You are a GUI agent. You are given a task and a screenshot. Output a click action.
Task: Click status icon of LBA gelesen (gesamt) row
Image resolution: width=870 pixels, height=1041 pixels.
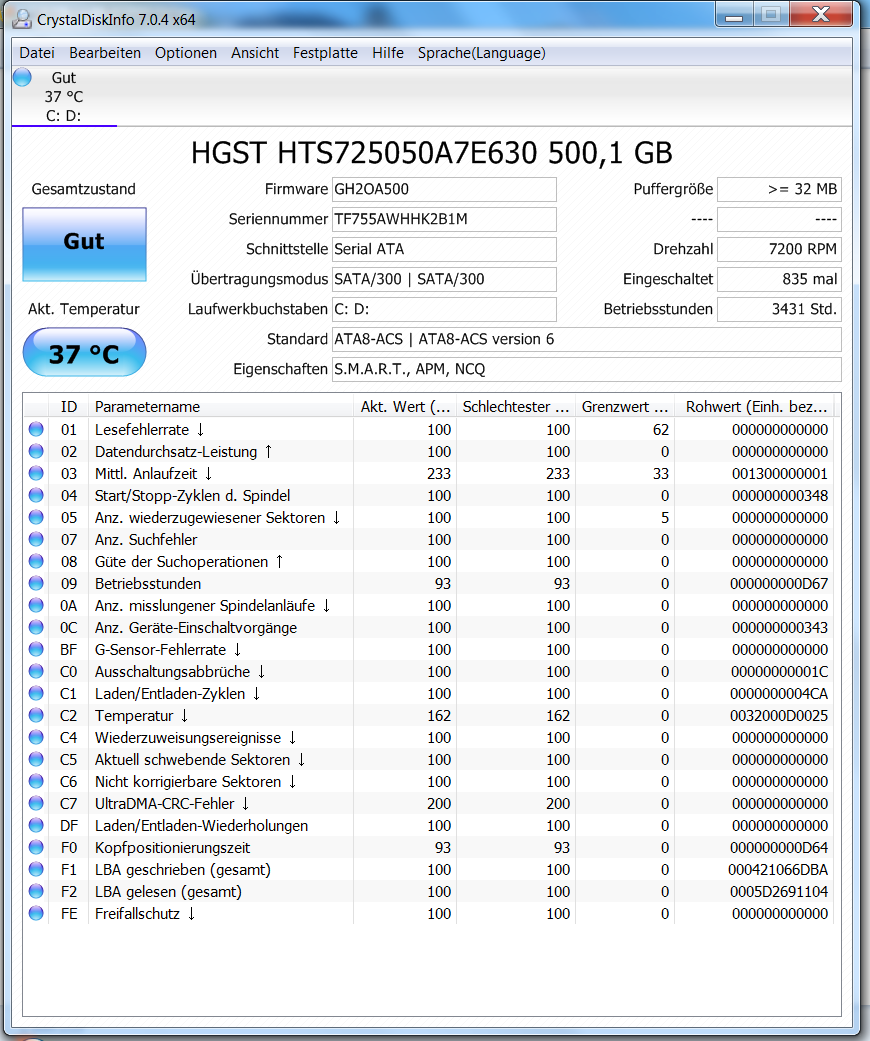pos(36,891)
